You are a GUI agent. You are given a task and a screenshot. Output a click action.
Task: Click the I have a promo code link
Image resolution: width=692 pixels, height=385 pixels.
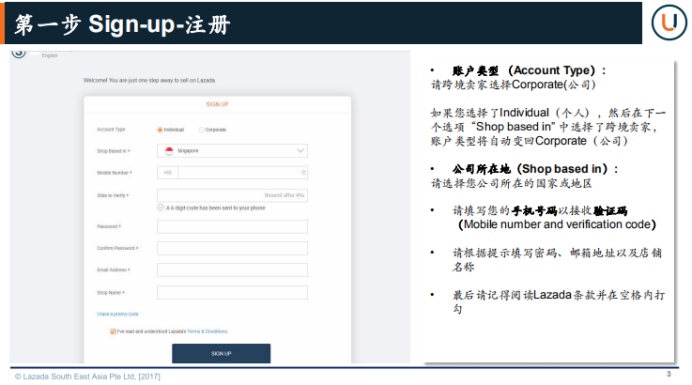tap(117, 314)
